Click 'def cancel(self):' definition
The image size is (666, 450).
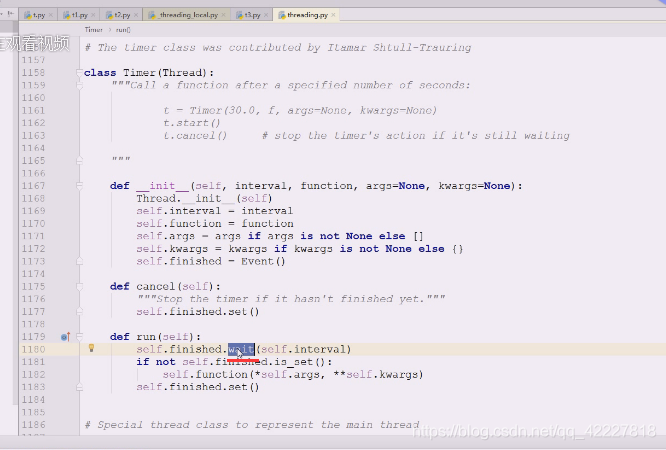coord(165,286)
